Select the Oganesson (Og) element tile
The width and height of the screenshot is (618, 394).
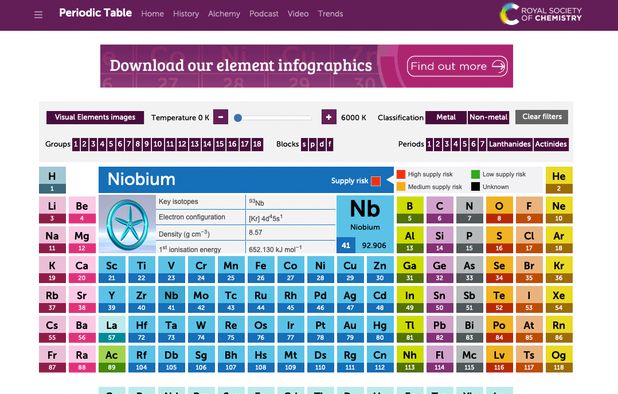pos(559,359)
